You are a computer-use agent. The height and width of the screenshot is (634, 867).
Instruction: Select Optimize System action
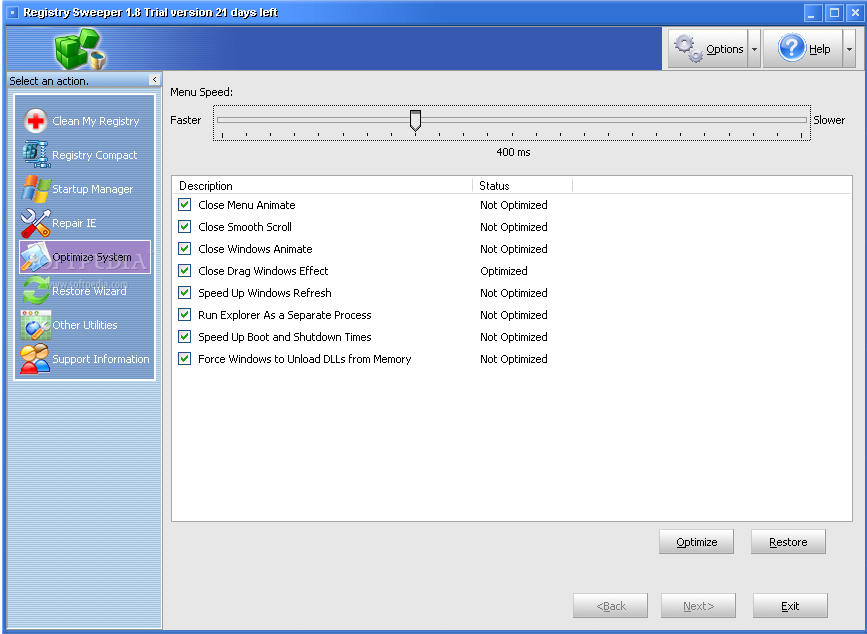[85, 257]
